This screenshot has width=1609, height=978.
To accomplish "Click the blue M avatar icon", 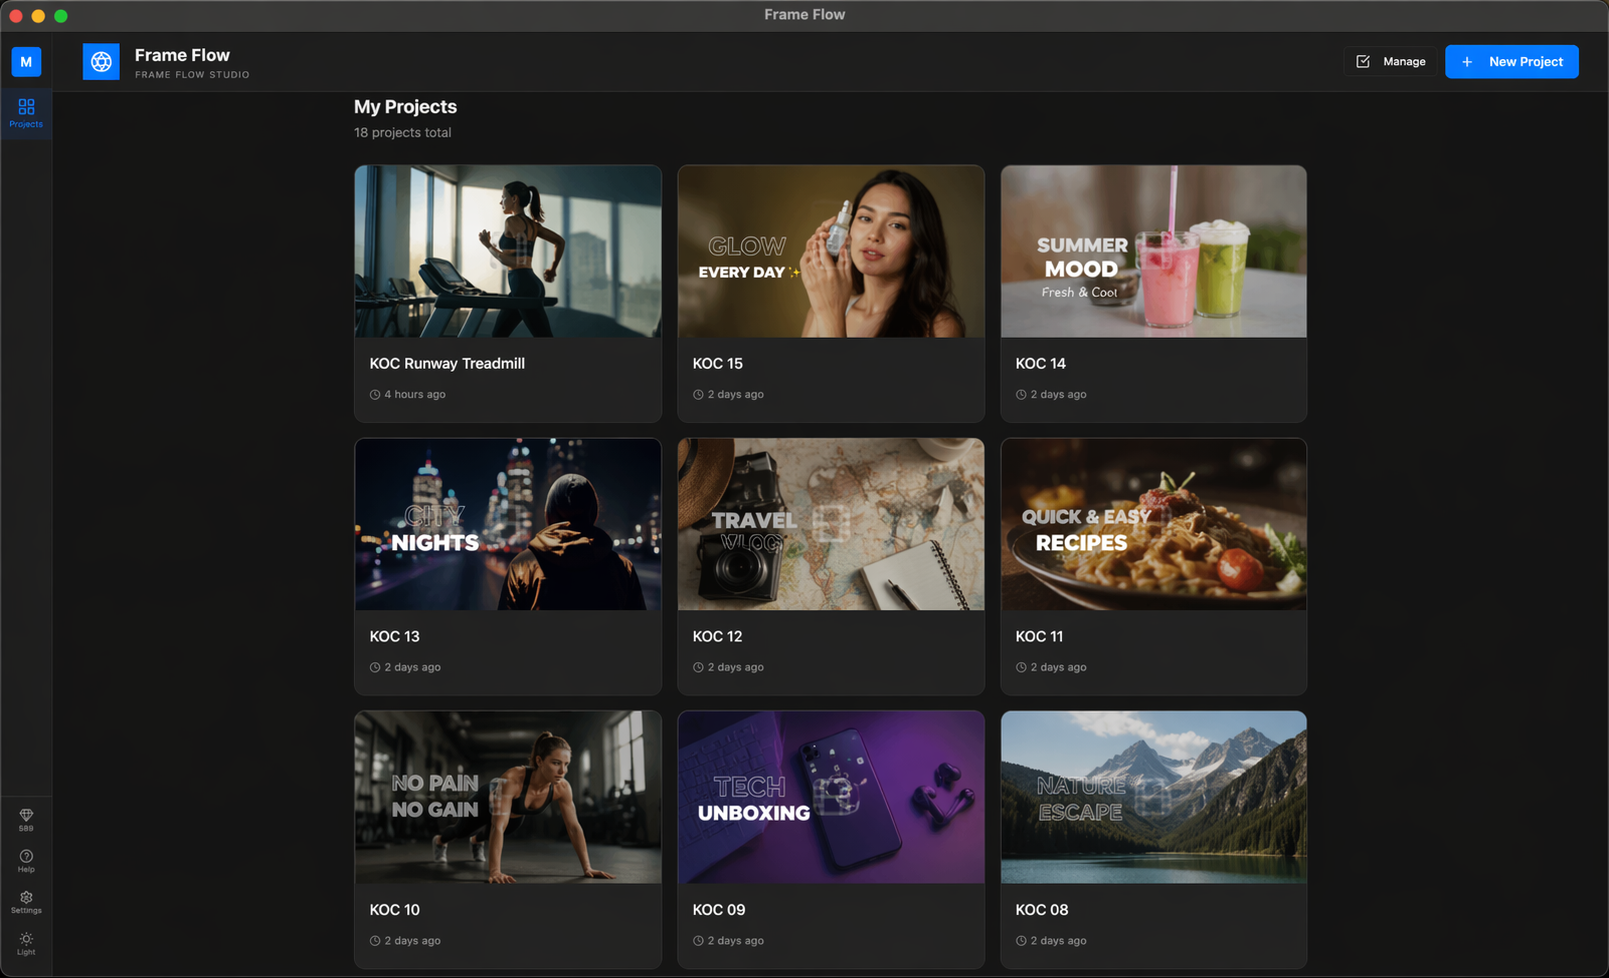I will (26, 62).
